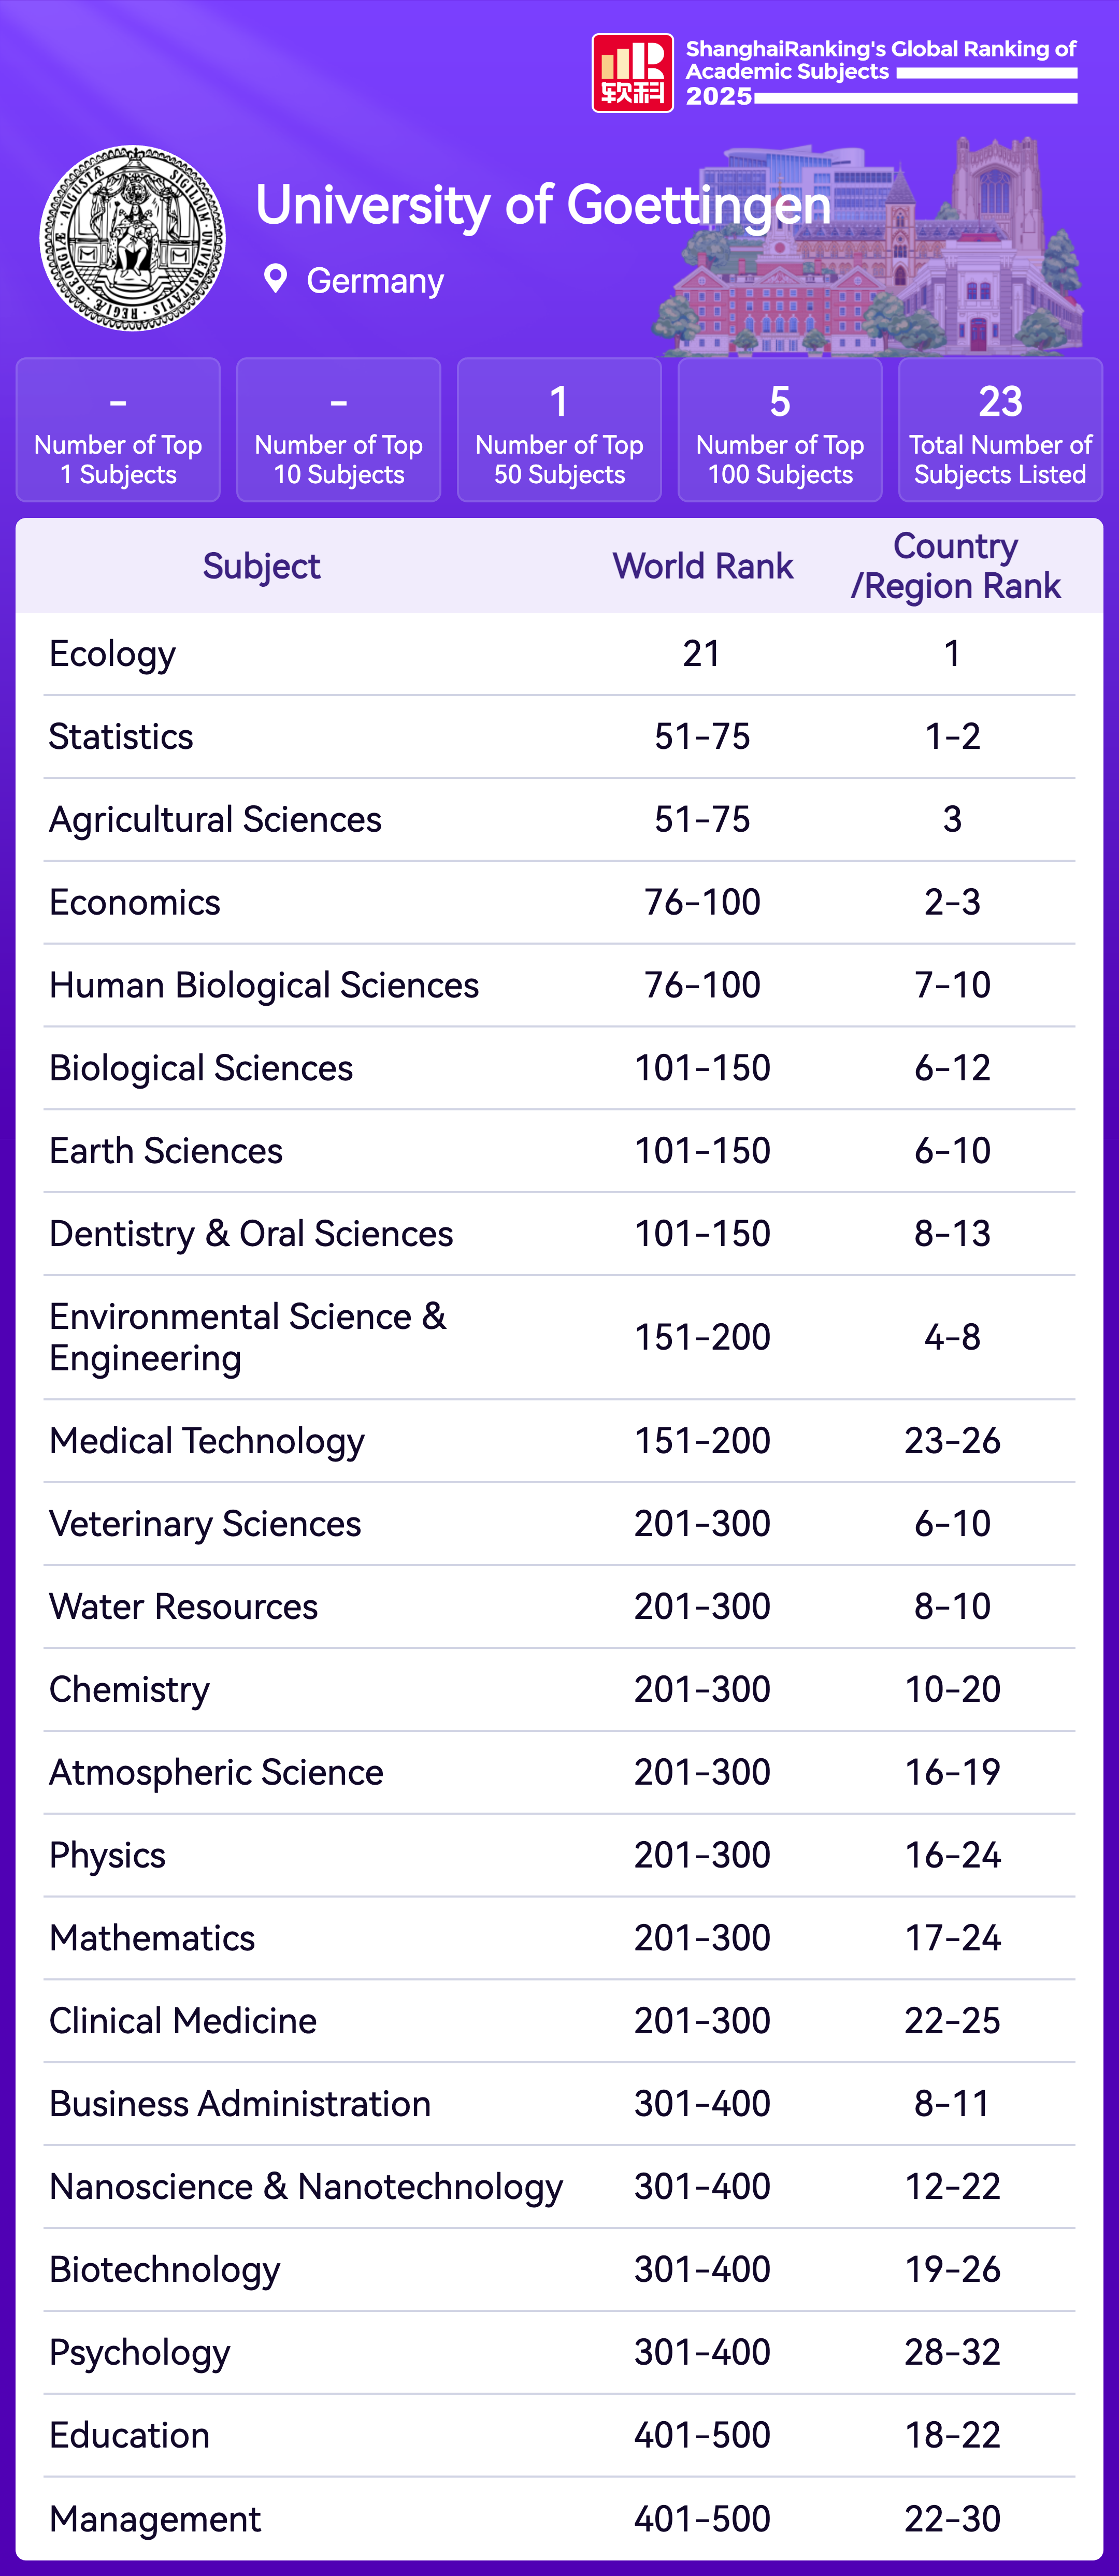Sort by the Country/Region Rank header
Image resolution: width=1119 pixels, height=2576 pixels.
pyautogui.click(x=955, y=566)
